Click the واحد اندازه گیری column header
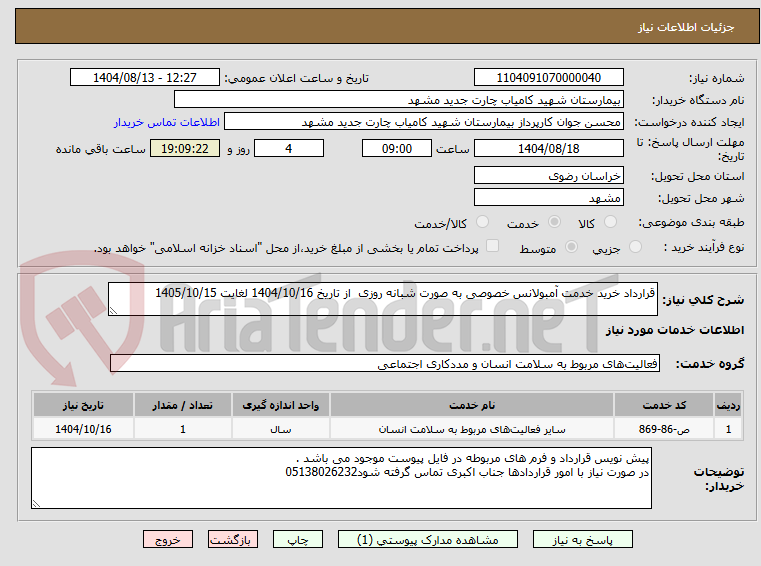 click(281, 405)
